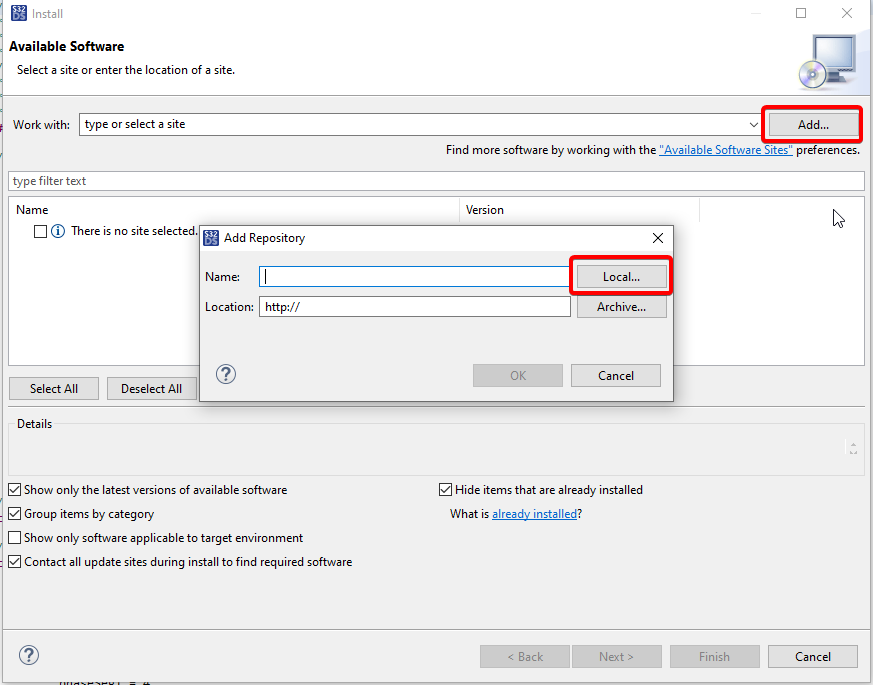The image size is (873, 685).
Task: Click the Archive button
Action: tap(621, 308)
